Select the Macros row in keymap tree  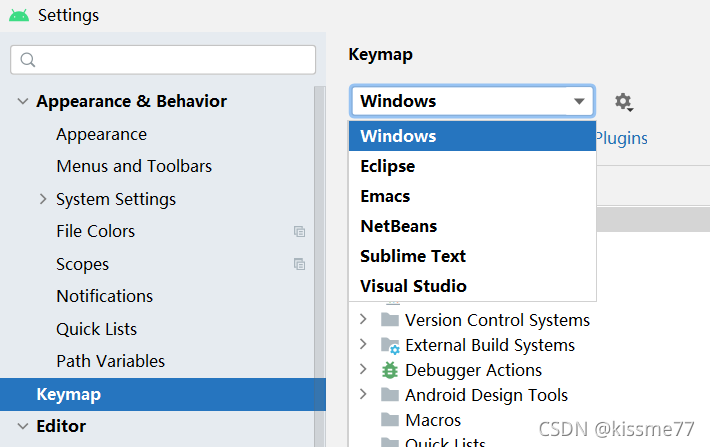click(433, 420)
